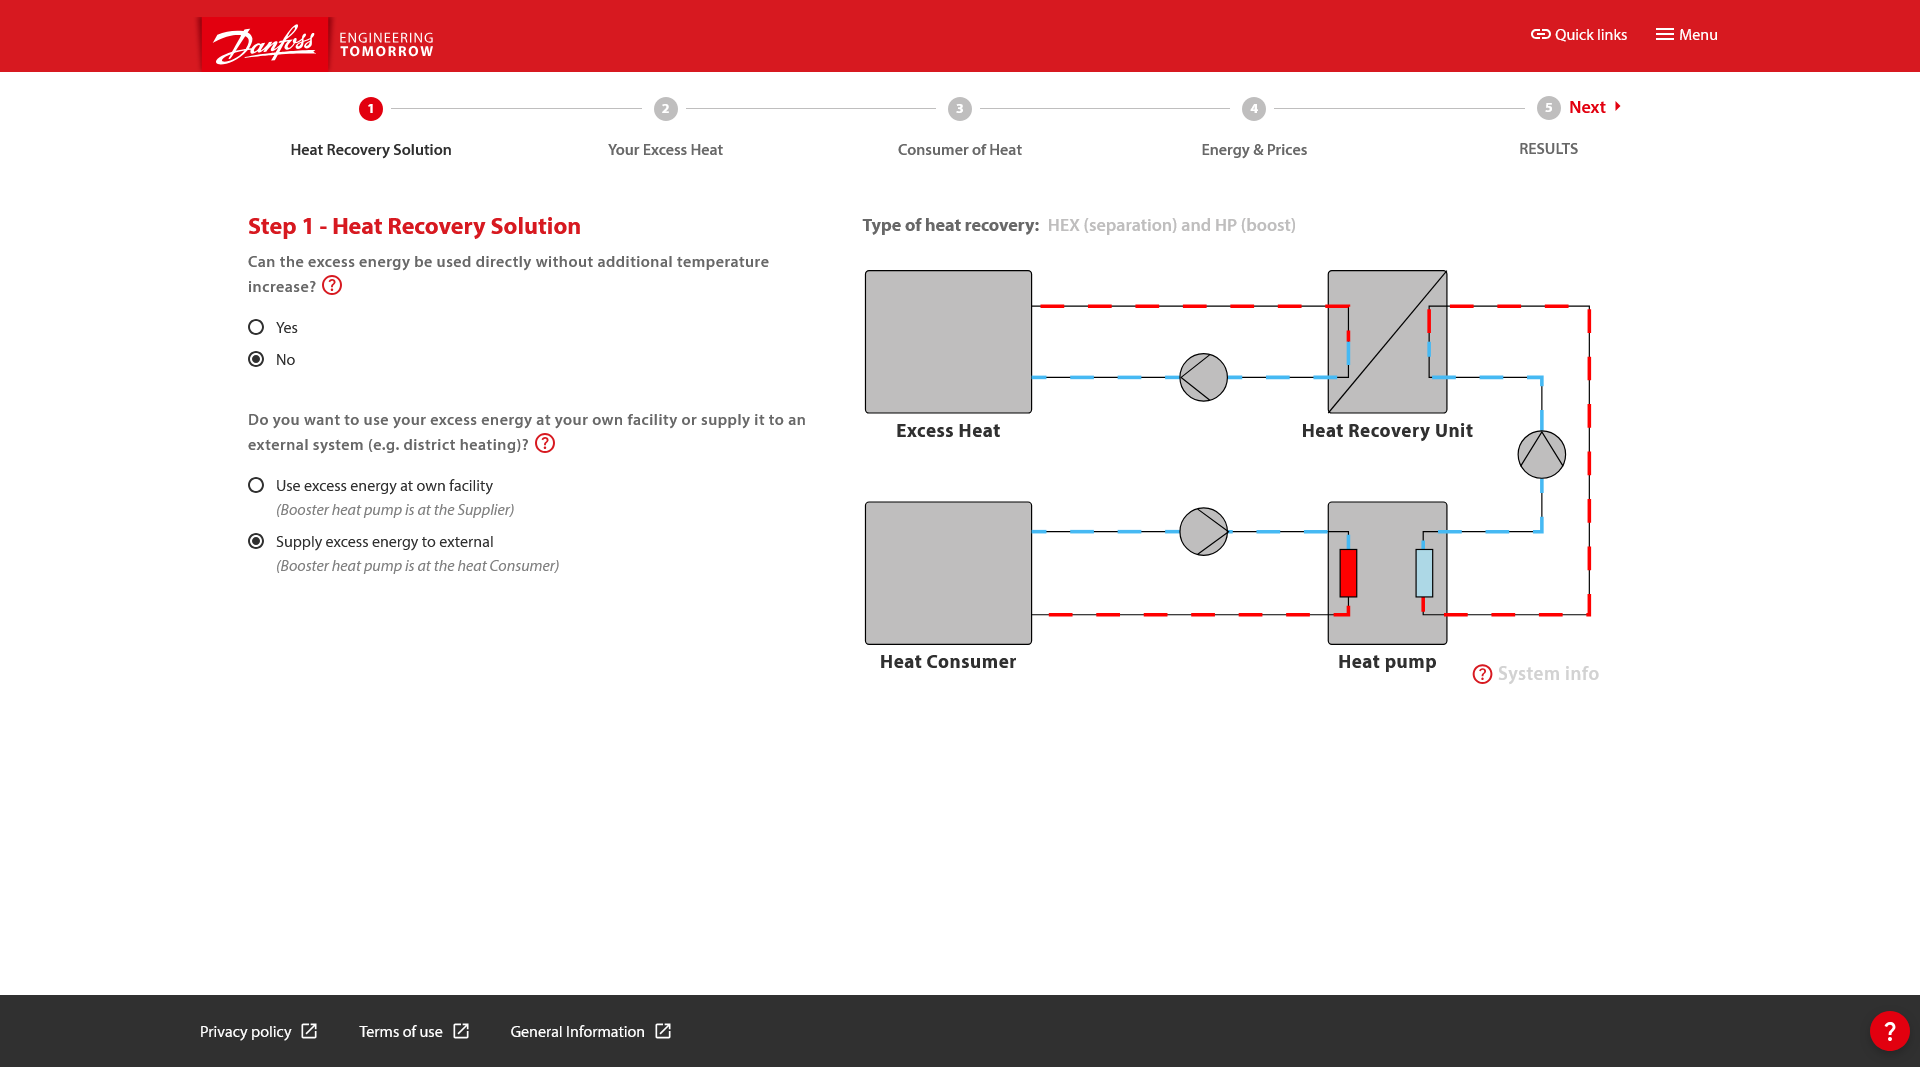The width and height of the screenshot is (1920, 1067).
Task: Click the red floating help button
Action: (1889, 1031)
